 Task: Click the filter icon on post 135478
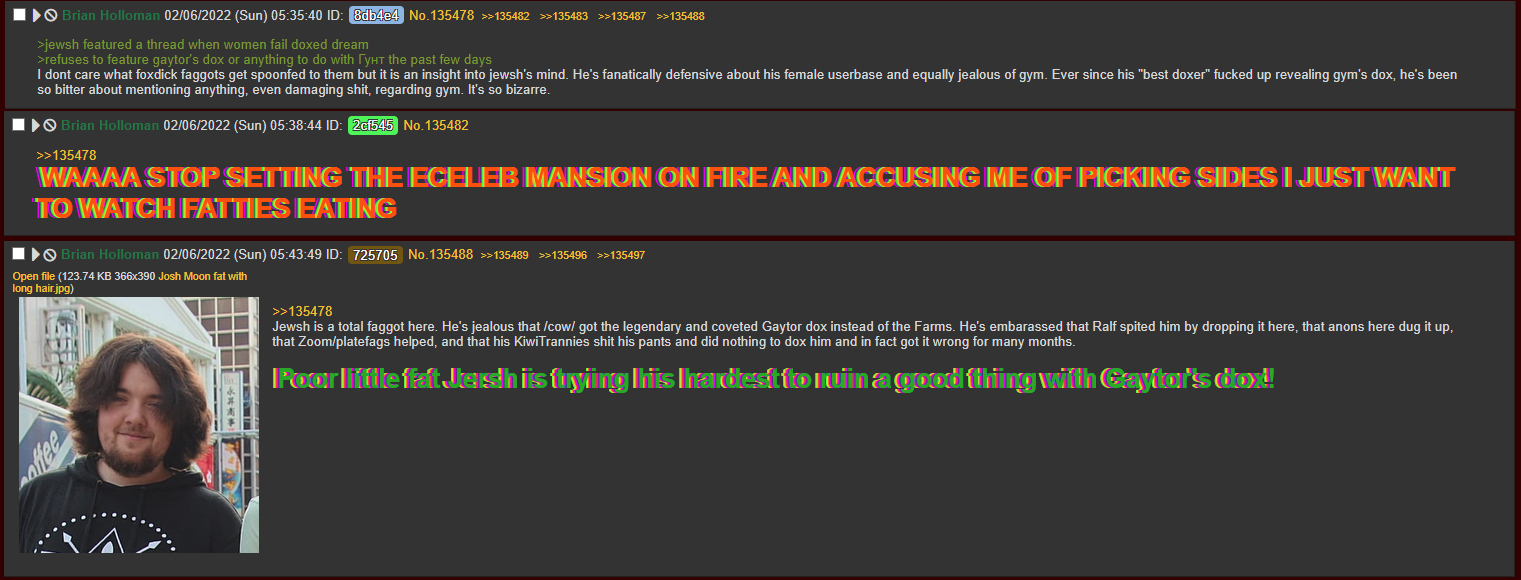coord(50,15)
